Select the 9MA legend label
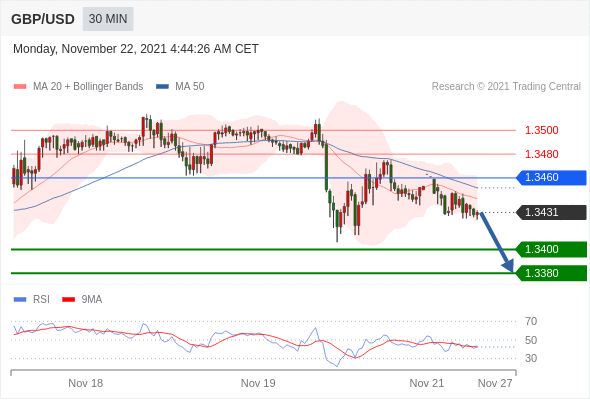 pyautogui.click(x=92, y=300)
